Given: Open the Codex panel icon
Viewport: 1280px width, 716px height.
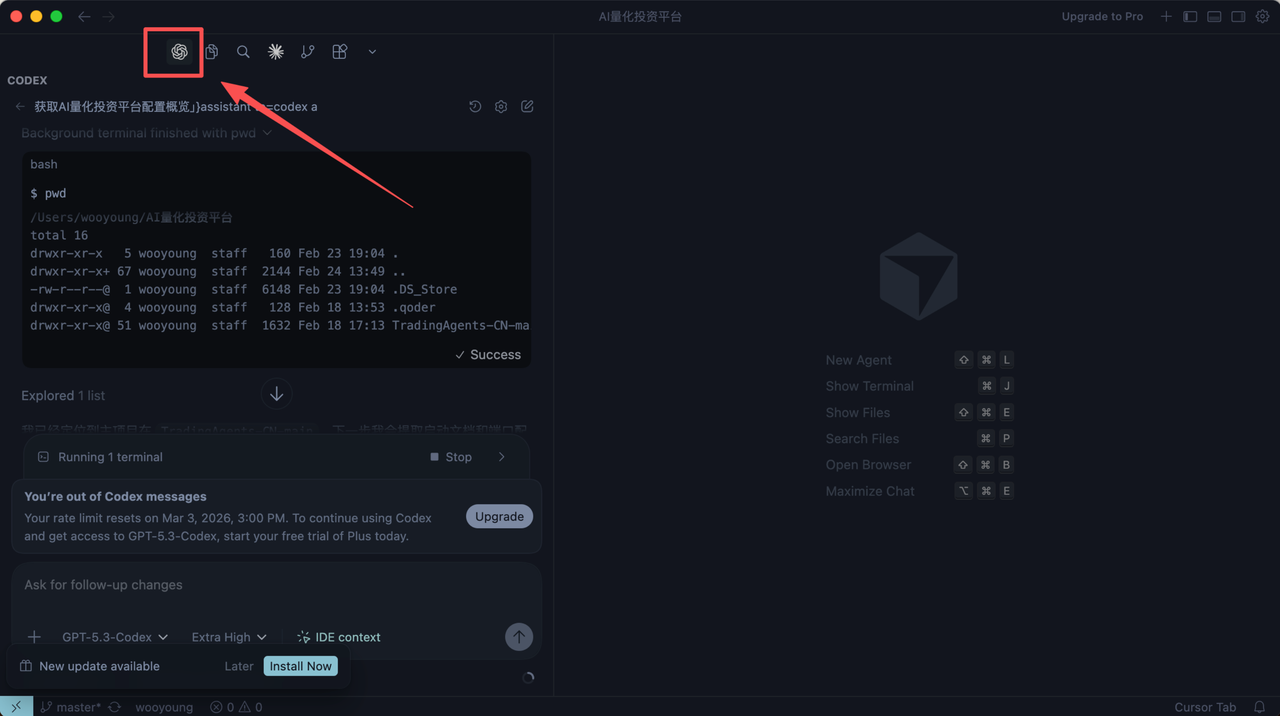Looking at the screenshot, I should (179, 52).
